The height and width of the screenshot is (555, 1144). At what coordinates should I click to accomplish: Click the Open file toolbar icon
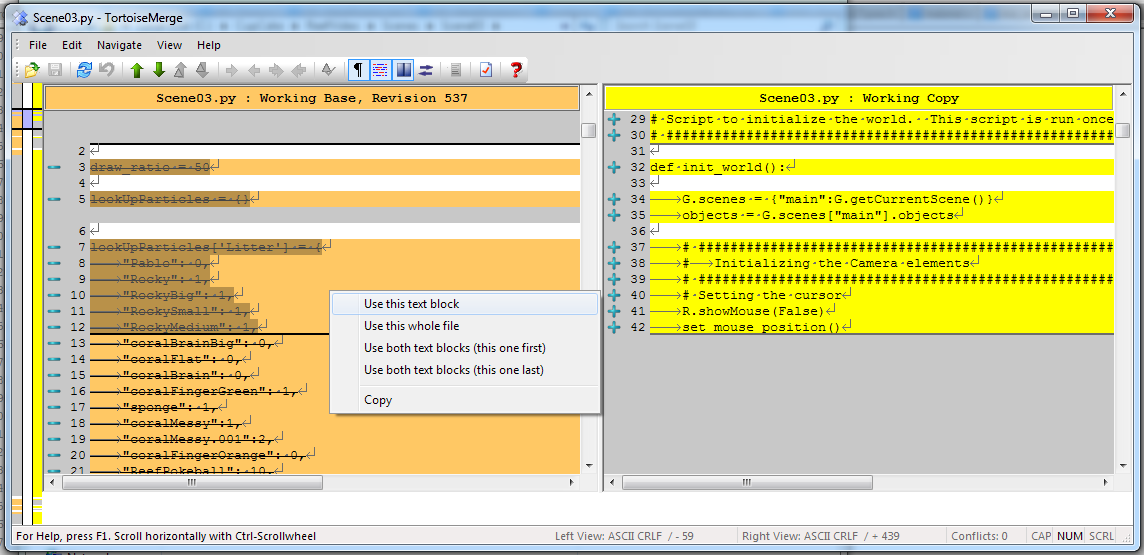point(32,70)
